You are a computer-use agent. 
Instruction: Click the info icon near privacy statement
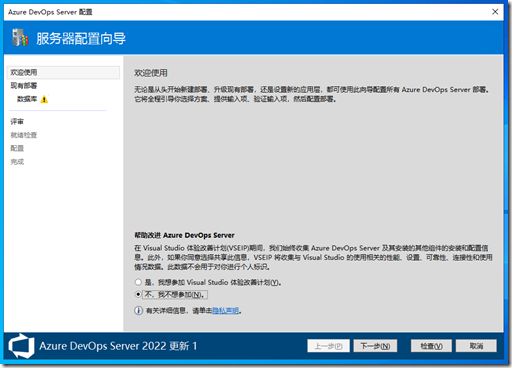coord(138,311)
